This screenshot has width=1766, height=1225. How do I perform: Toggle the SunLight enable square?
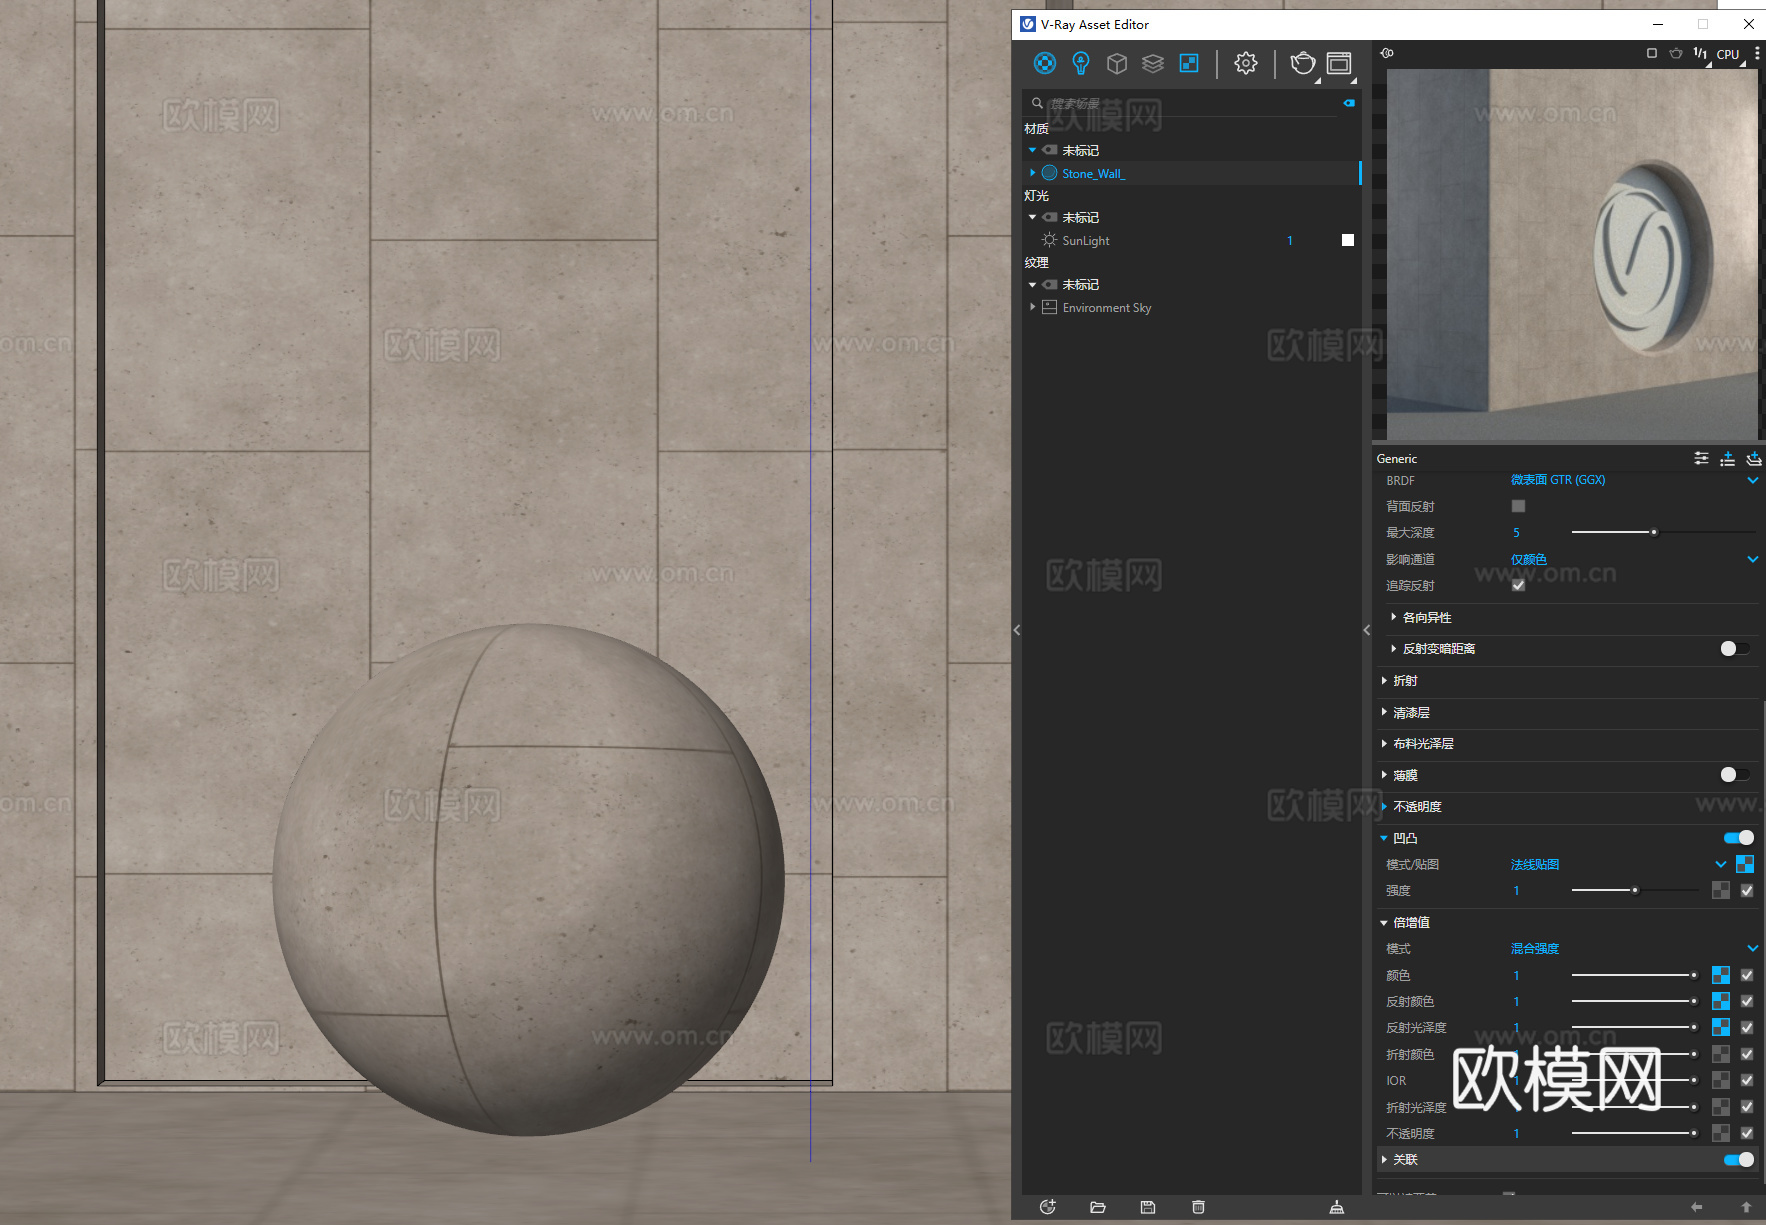coord(1348,240)
